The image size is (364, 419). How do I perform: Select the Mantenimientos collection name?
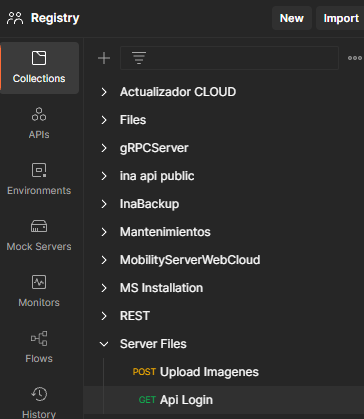click(165, 232)
